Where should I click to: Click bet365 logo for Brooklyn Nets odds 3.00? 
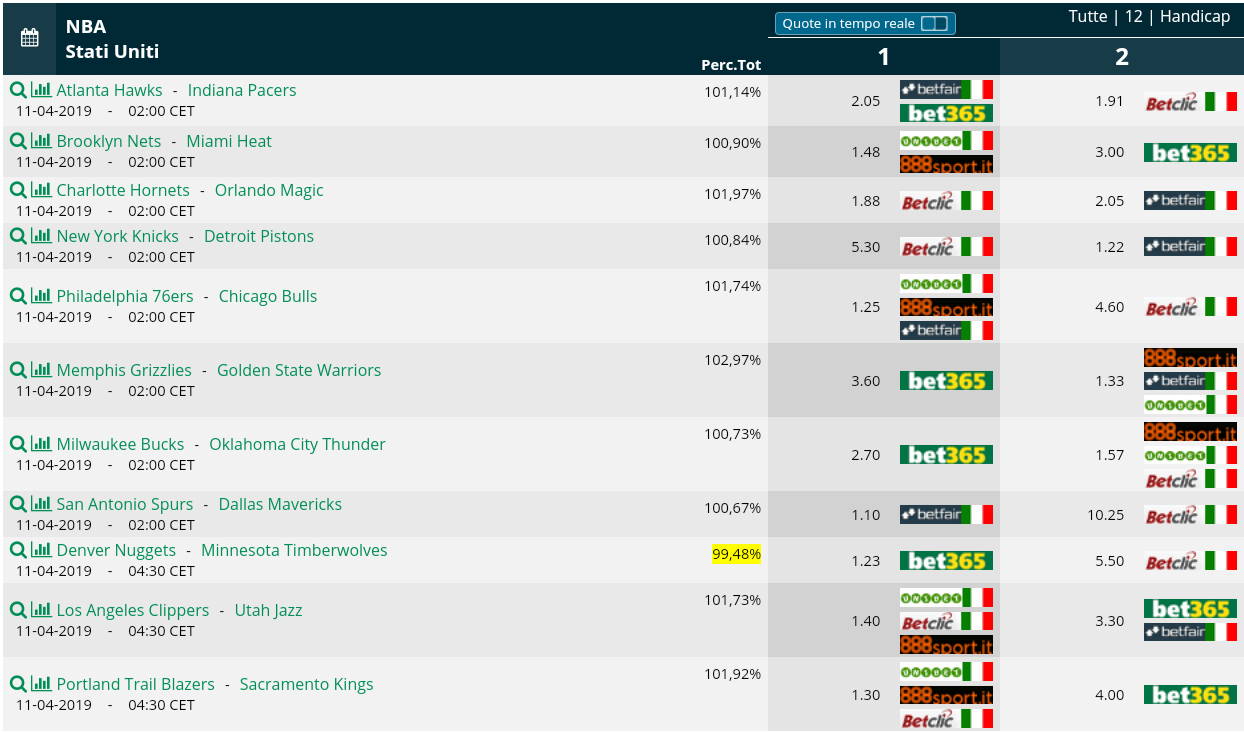(1191, 153)
